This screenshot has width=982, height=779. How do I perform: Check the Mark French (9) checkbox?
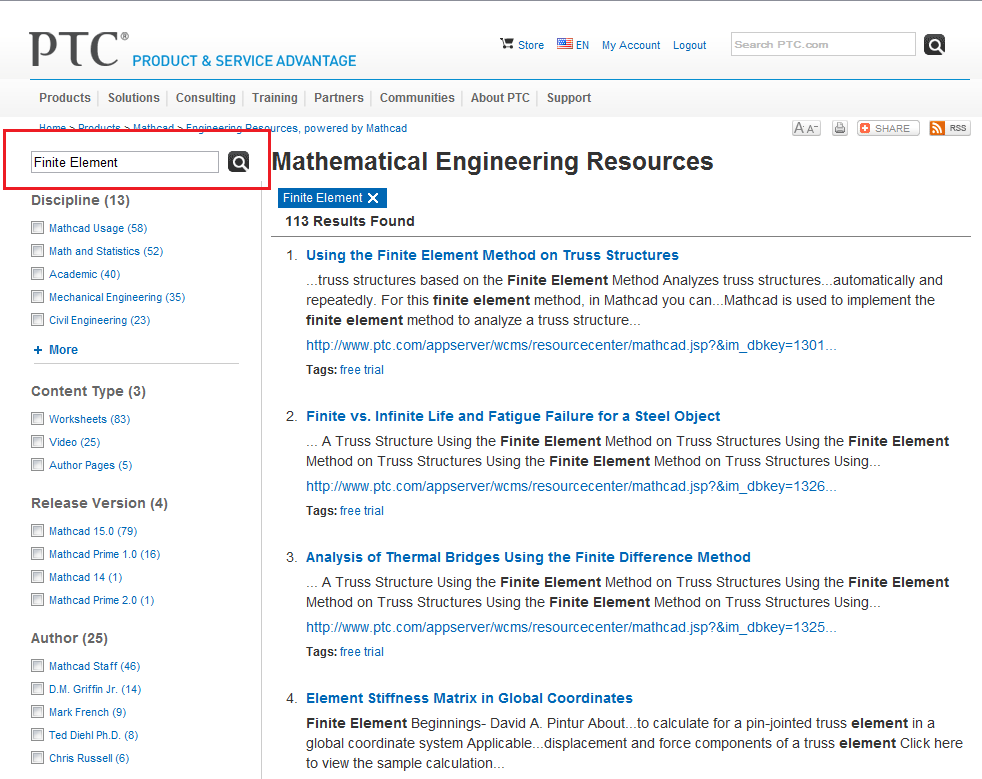point(38,712)
